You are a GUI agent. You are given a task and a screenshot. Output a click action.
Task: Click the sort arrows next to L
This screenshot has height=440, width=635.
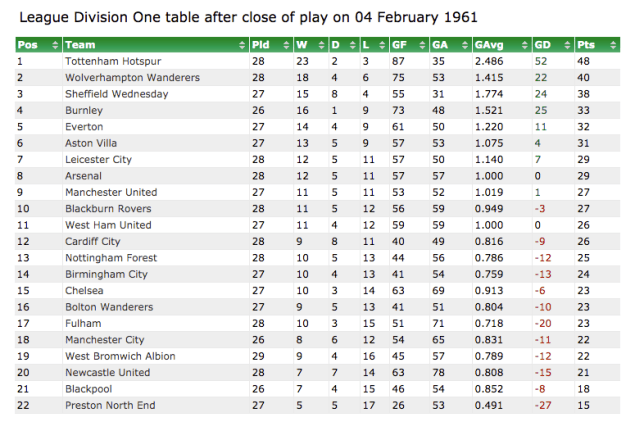[381, 45]
